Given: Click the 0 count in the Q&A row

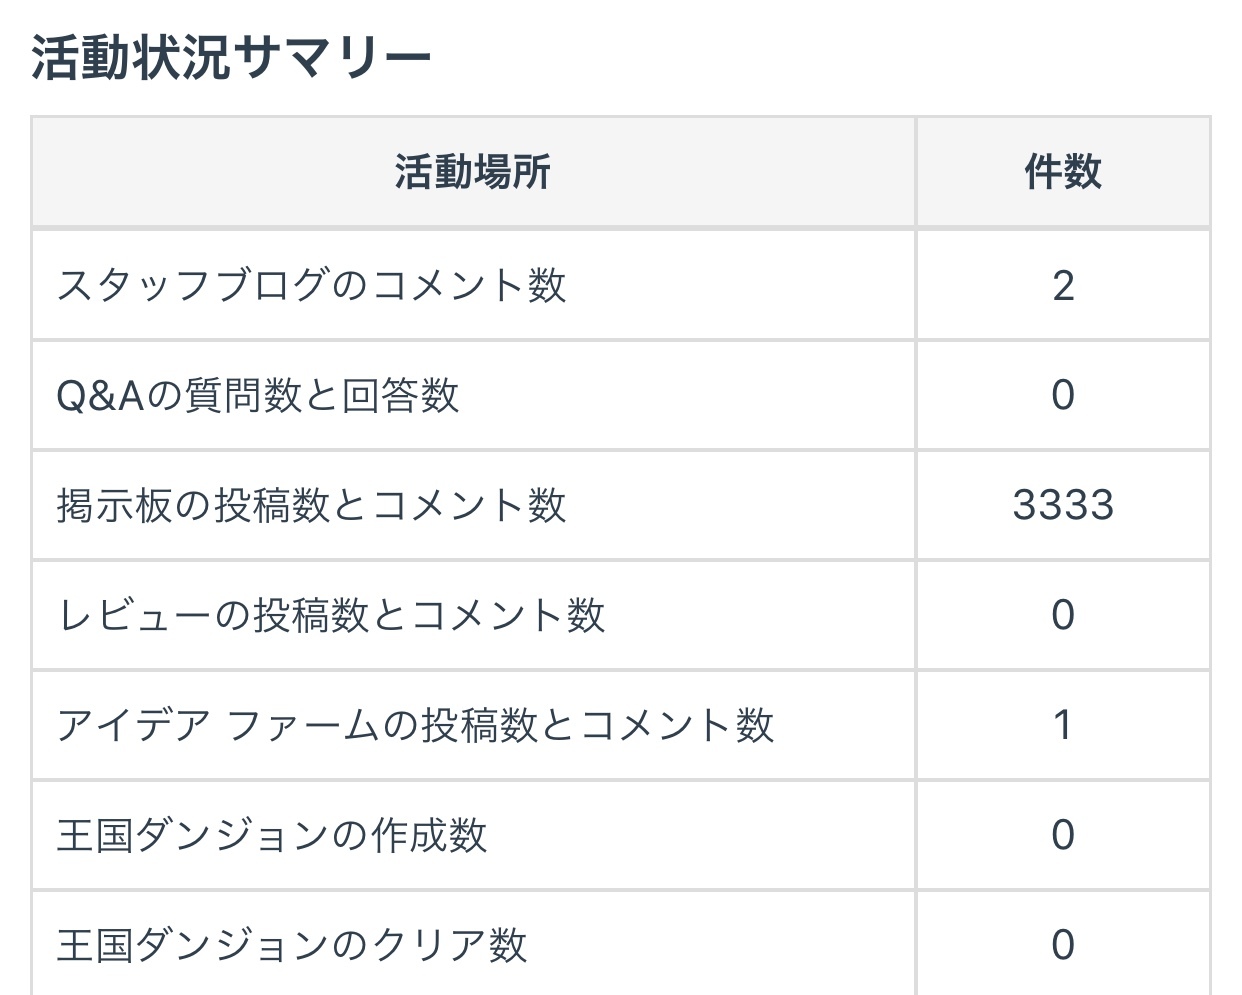Looking at the screenshot, I should [x=1063, y=396].
